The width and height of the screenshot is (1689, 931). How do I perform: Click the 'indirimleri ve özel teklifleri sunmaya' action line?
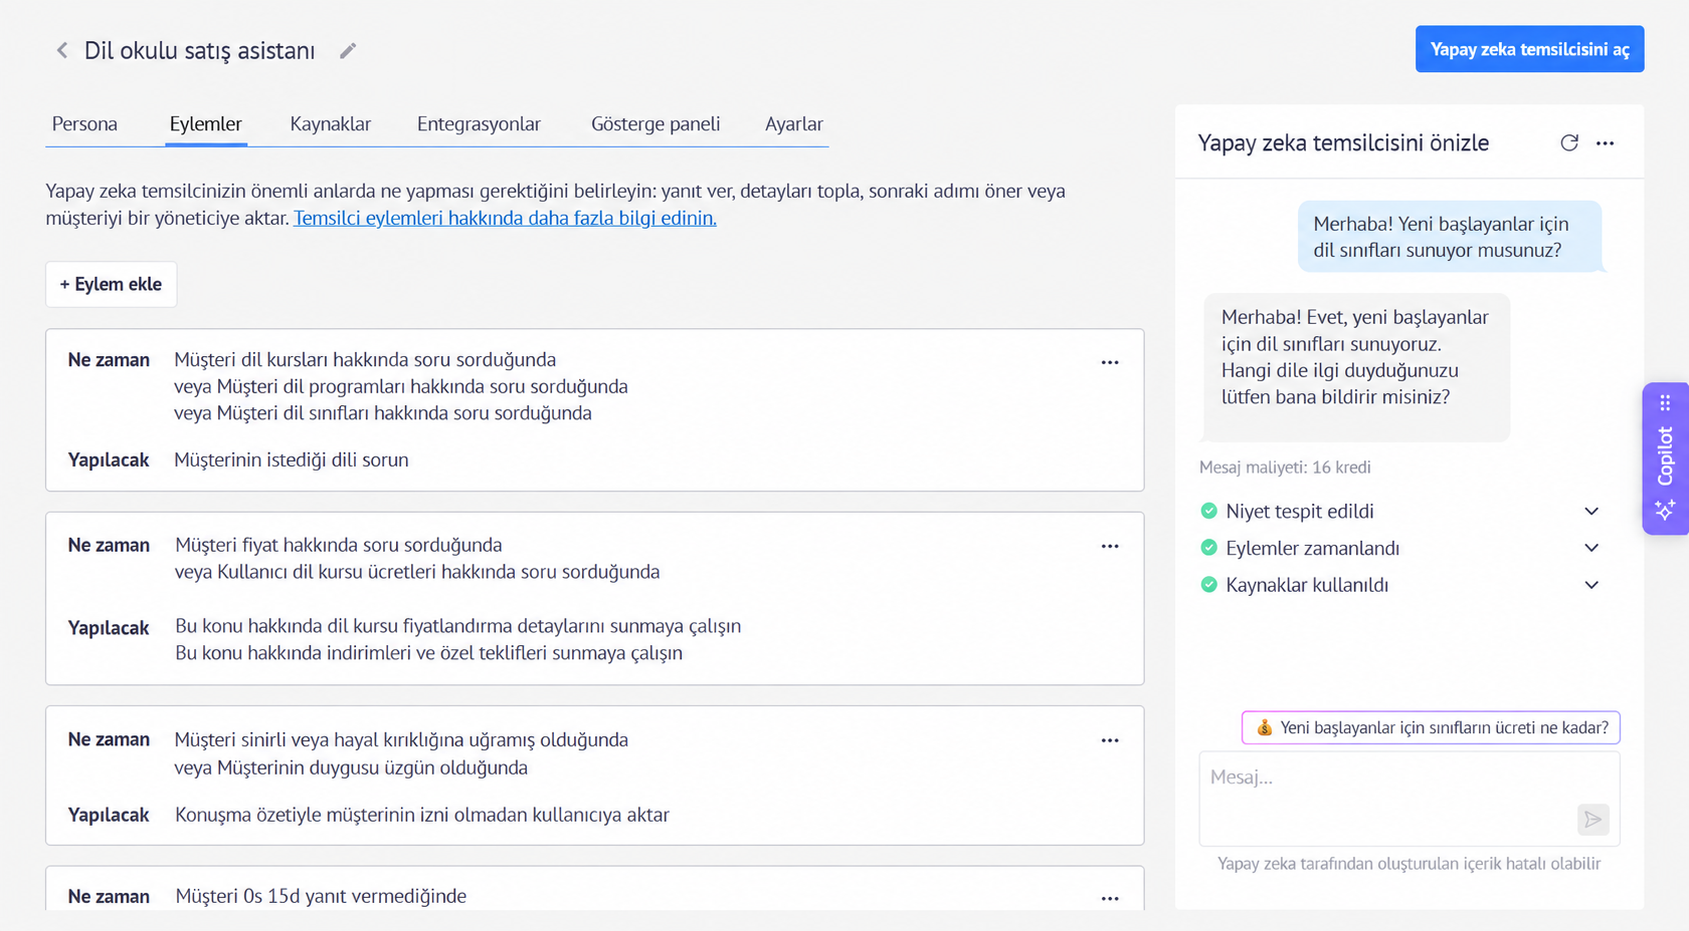point(429,653)
